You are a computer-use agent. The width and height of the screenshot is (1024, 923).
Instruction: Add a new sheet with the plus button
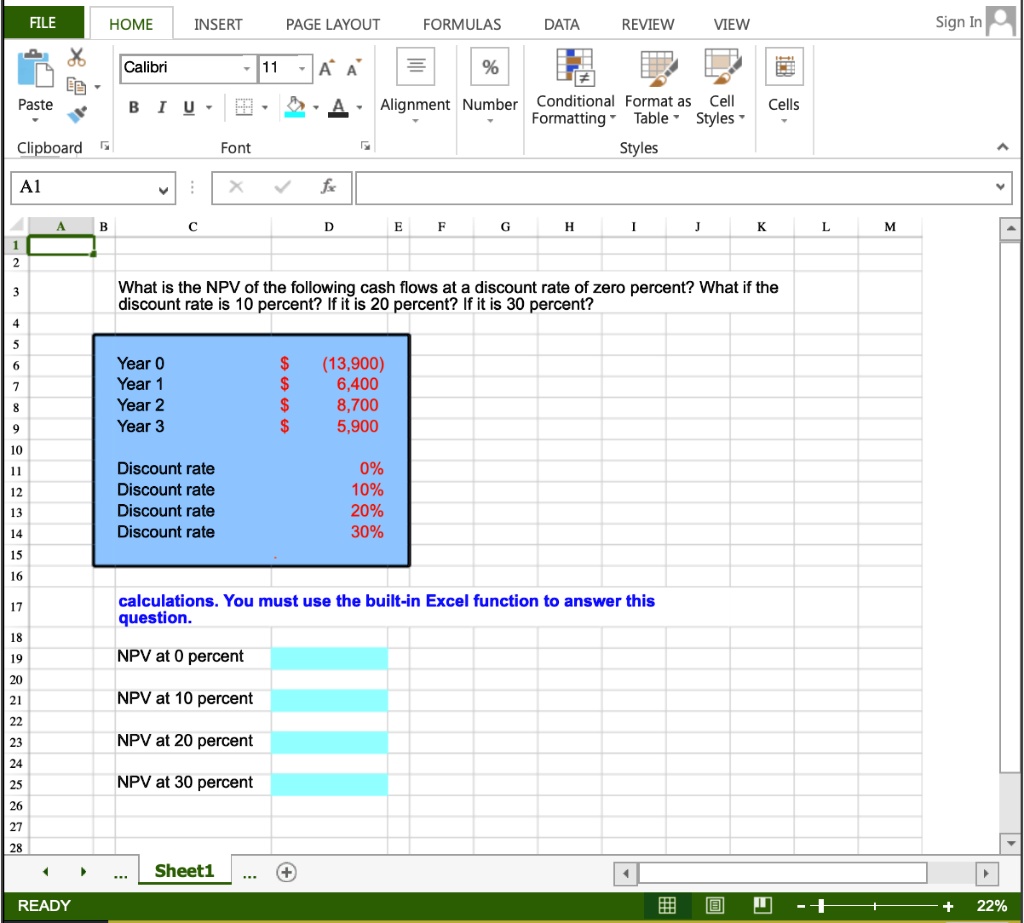tap(286, 870)
